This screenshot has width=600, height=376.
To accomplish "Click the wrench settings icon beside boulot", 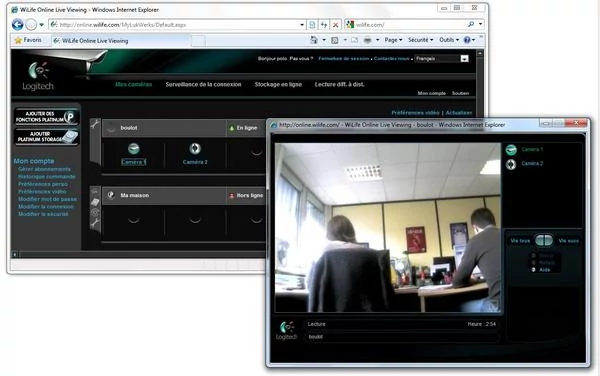I will click(95, 123).
